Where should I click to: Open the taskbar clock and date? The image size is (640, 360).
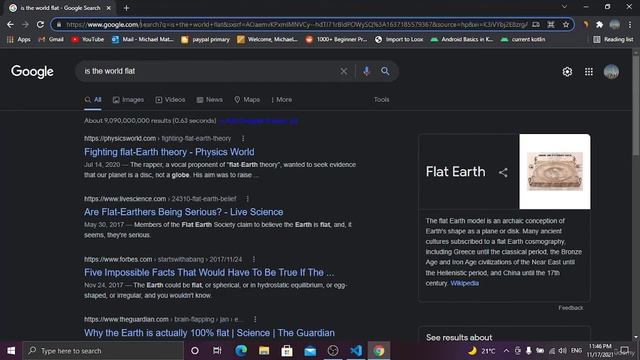coord(600,351)
